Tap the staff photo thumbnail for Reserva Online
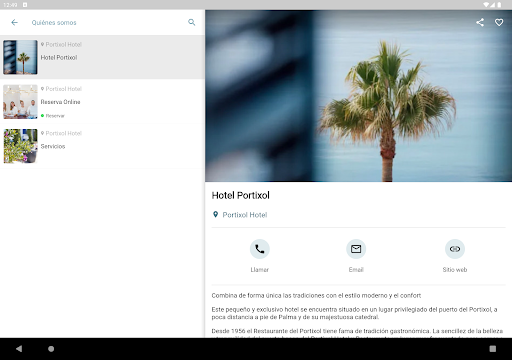Image resolution: width=512 pixels, height=360 pixels. pyautogui.click(x=20, y=102)
